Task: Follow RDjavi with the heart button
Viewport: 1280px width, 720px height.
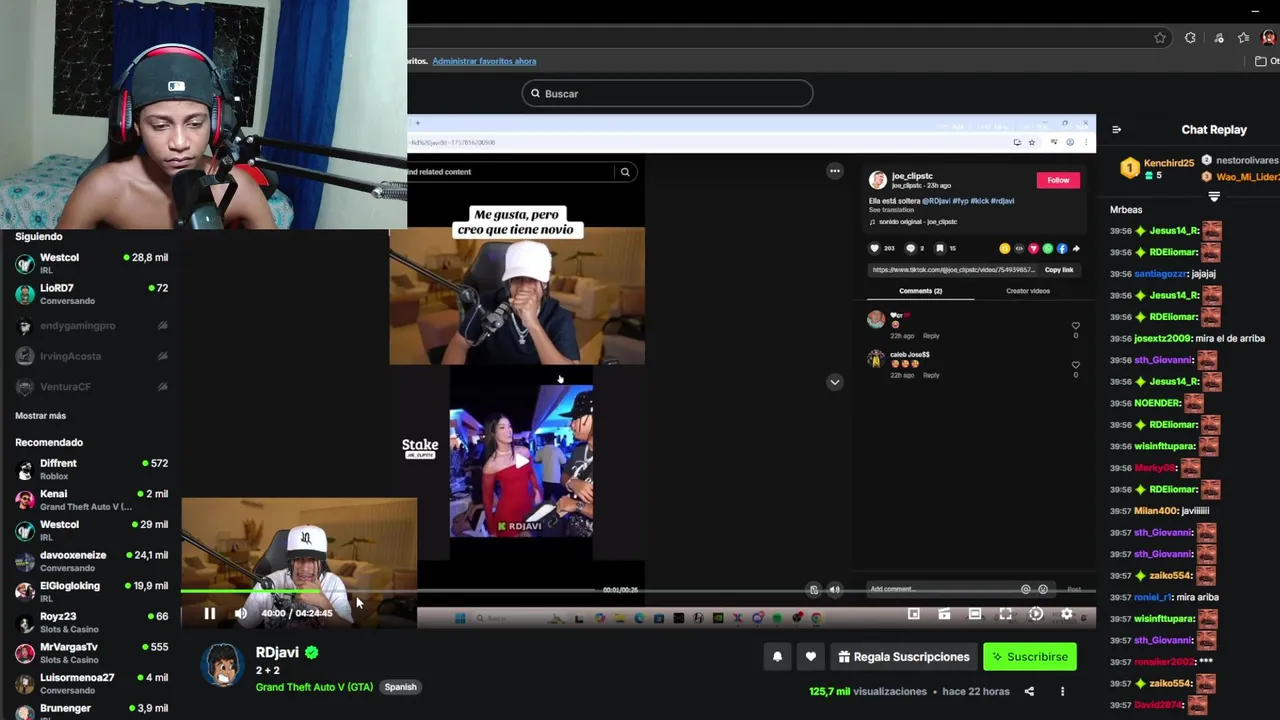Action: [x=811, y=657]
